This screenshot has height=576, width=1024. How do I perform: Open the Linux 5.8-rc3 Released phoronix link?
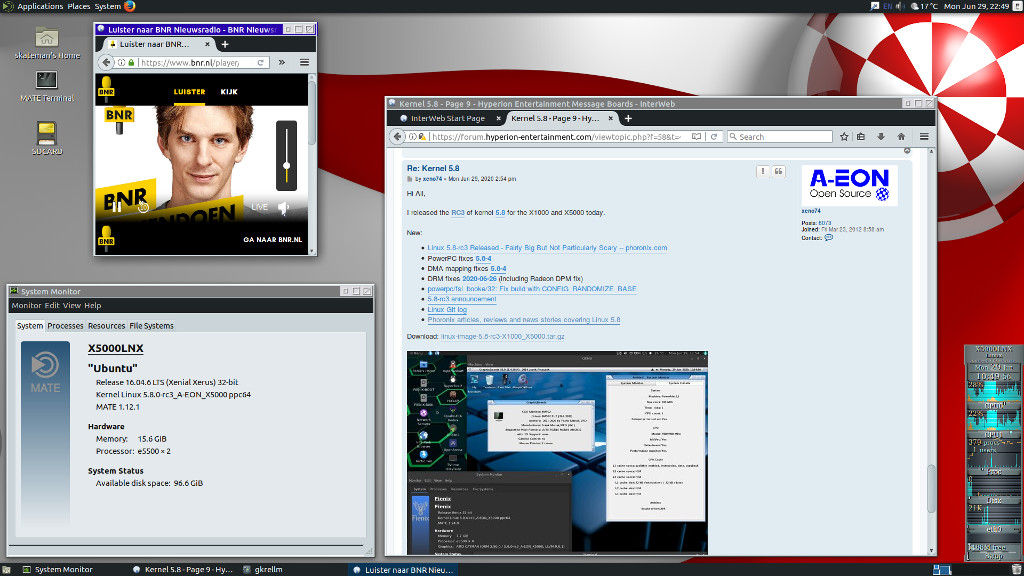coord(547,248)
